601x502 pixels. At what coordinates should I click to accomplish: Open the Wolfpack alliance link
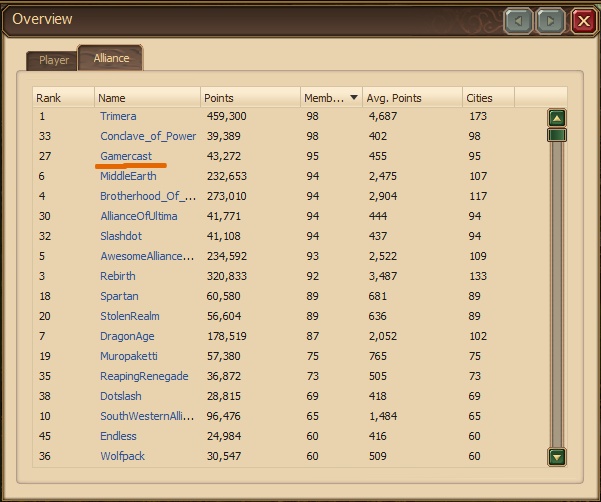coord(122,456)
